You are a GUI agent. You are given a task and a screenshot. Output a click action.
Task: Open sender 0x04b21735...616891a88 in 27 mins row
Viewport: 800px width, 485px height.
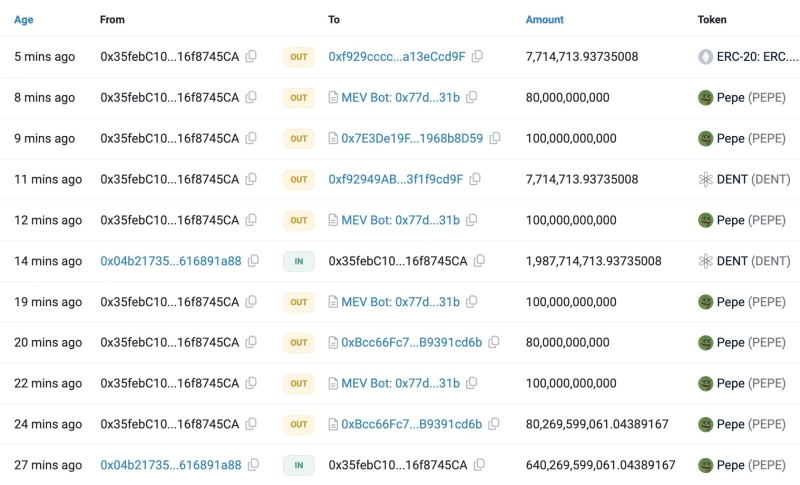170,465
